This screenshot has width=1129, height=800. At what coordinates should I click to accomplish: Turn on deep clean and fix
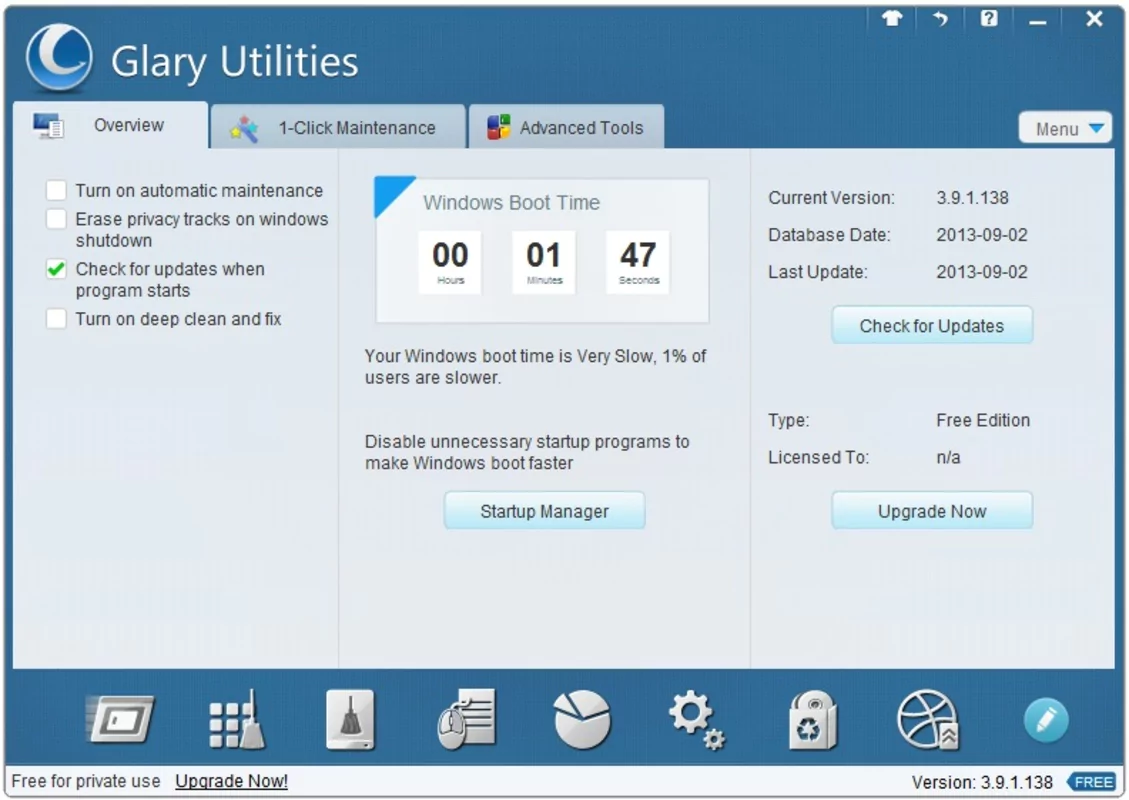(56, 319)
